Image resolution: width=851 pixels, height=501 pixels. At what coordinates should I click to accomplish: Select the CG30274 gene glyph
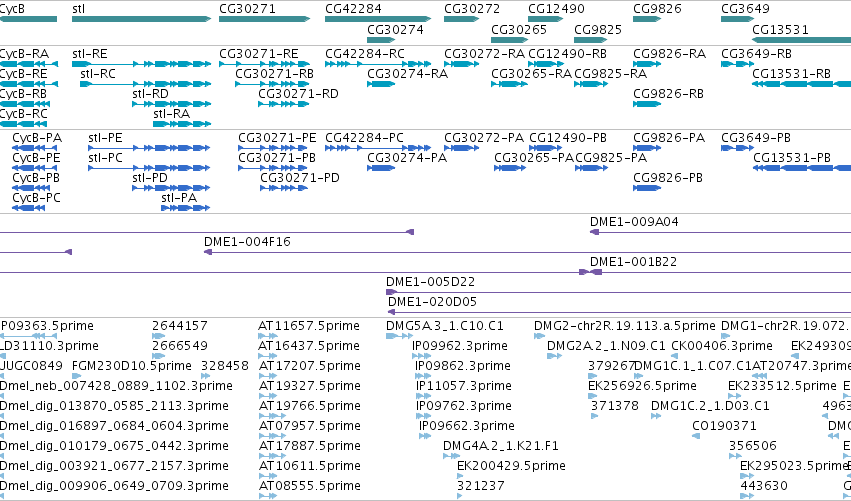click(x=381, y=40)
